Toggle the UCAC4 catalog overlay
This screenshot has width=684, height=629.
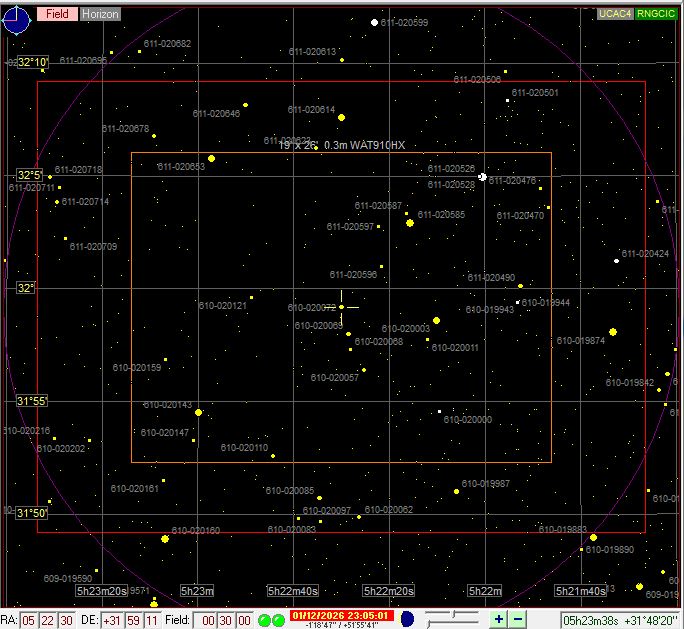tap(614, 14)
